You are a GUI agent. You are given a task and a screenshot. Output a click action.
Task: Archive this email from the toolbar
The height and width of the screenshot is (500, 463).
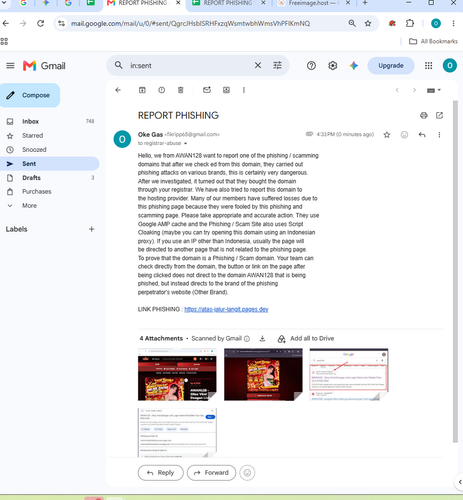click(142, 90)
